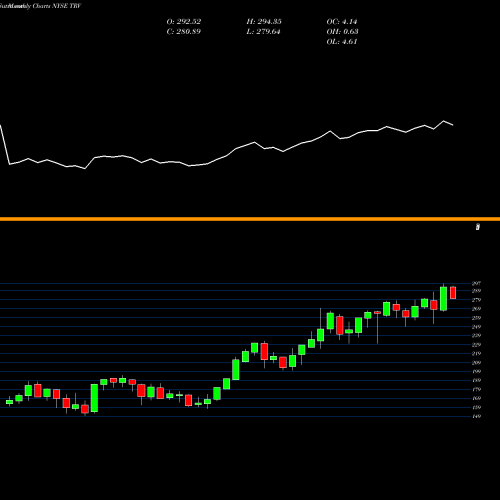Click the last red candlestick on the right
Viewport: 500px width, 500px height.
(453, 293)
